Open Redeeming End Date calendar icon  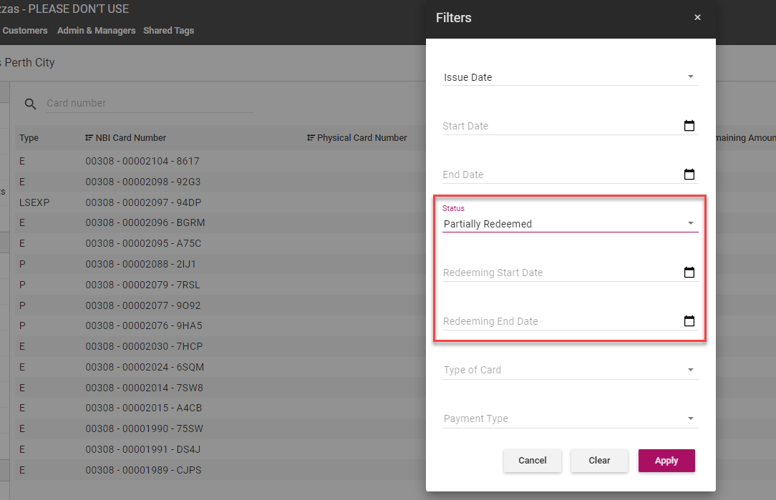point(689,321)
